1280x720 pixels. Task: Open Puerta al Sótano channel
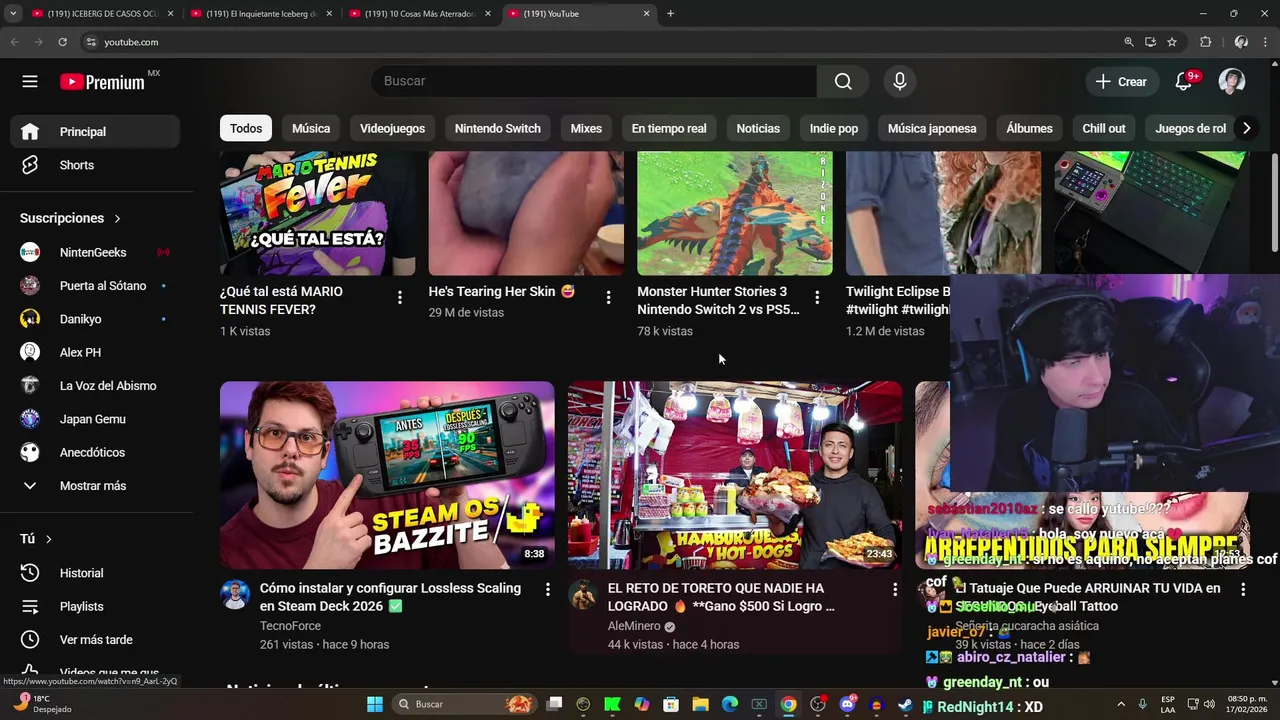(95, 286)
